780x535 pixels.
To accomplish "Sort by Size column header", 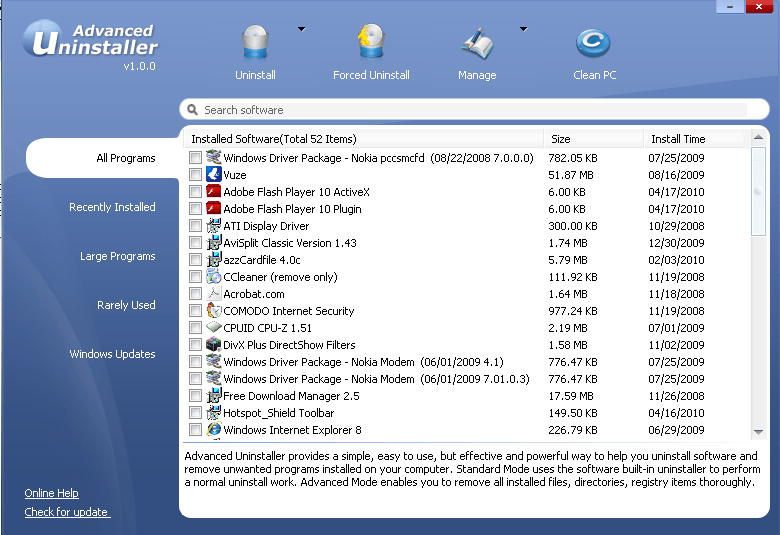I will click(x=594, y=139).
